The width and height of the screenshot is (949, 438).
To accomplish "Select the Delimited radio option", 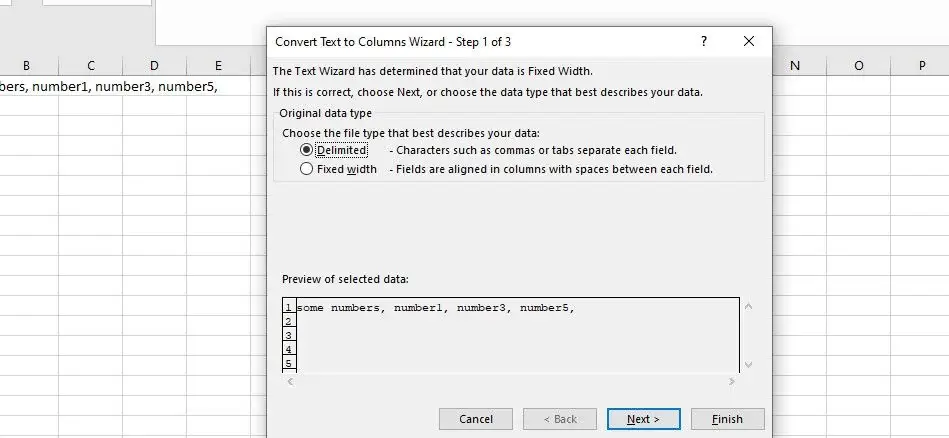I will [307, 150].
